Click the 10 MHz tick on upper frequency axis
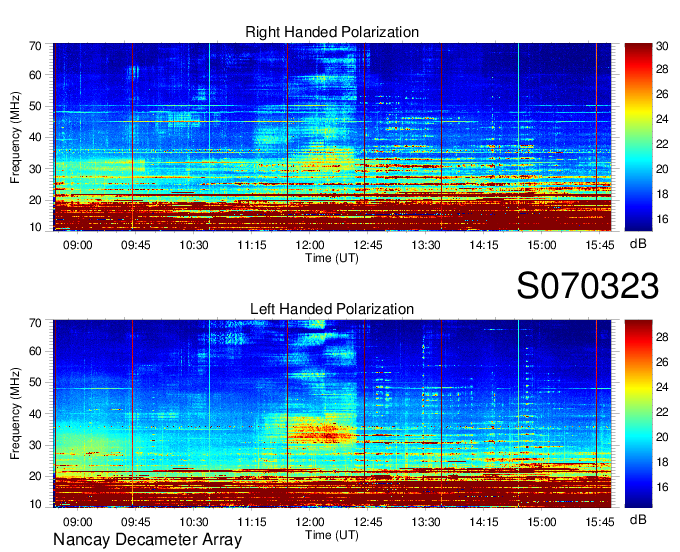Viewport: 680px width, 552px height. click(36, 227)
